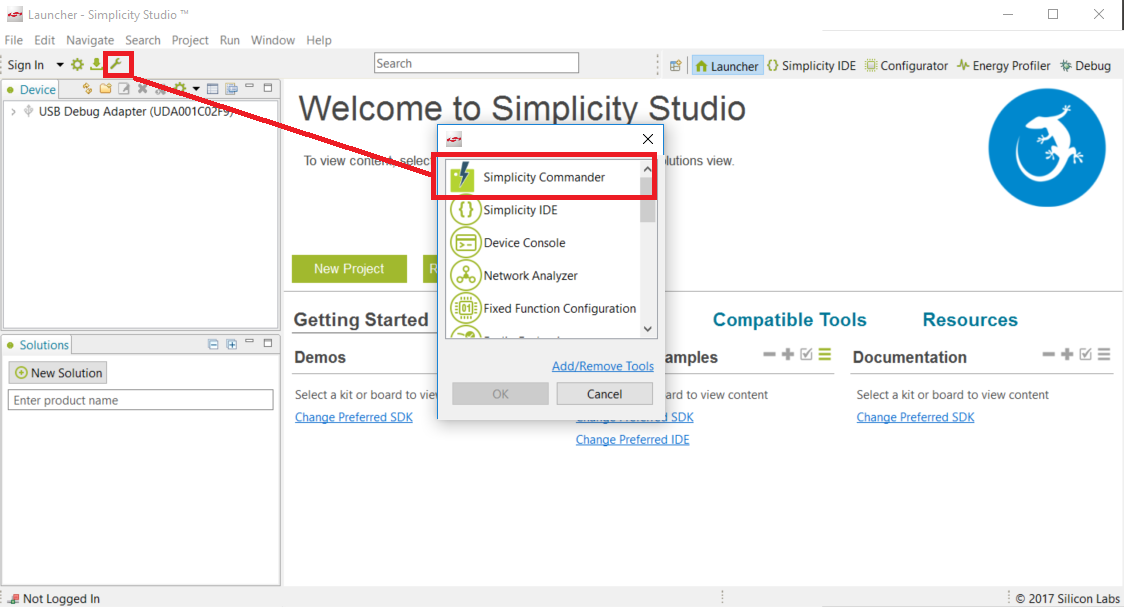Click the Update Software download icon
The image size is (1124, 607).
click(x=96, y=65)
